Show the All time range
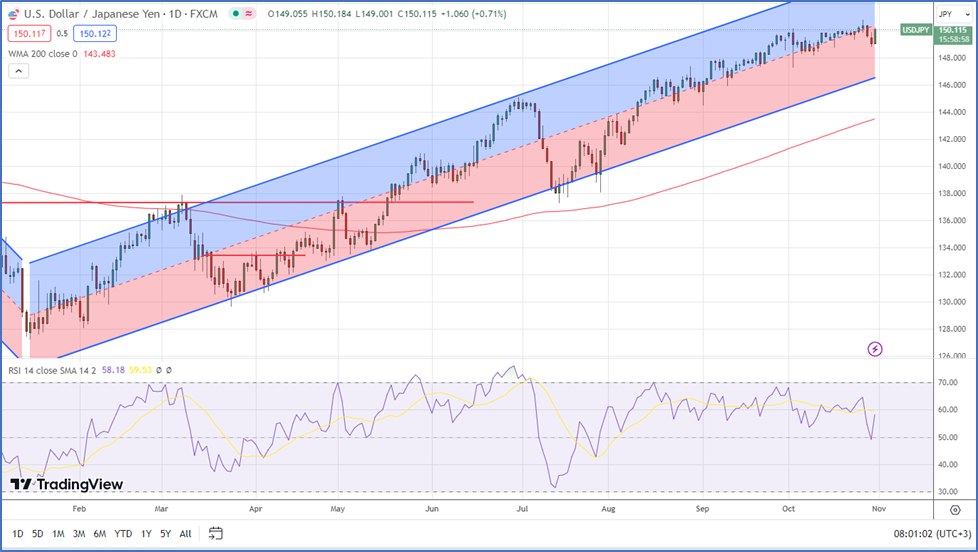This screenshot has height=552, width=978. (185, 534)
